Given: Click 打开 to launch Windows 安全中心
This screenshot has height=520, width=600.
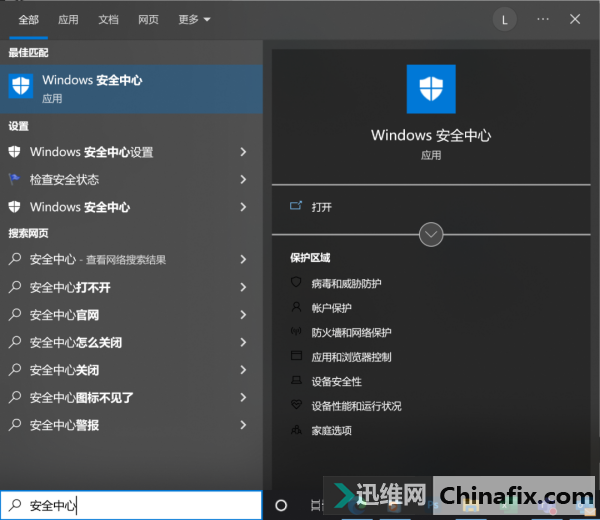Looking at the screenshot, I should point(321,207).
